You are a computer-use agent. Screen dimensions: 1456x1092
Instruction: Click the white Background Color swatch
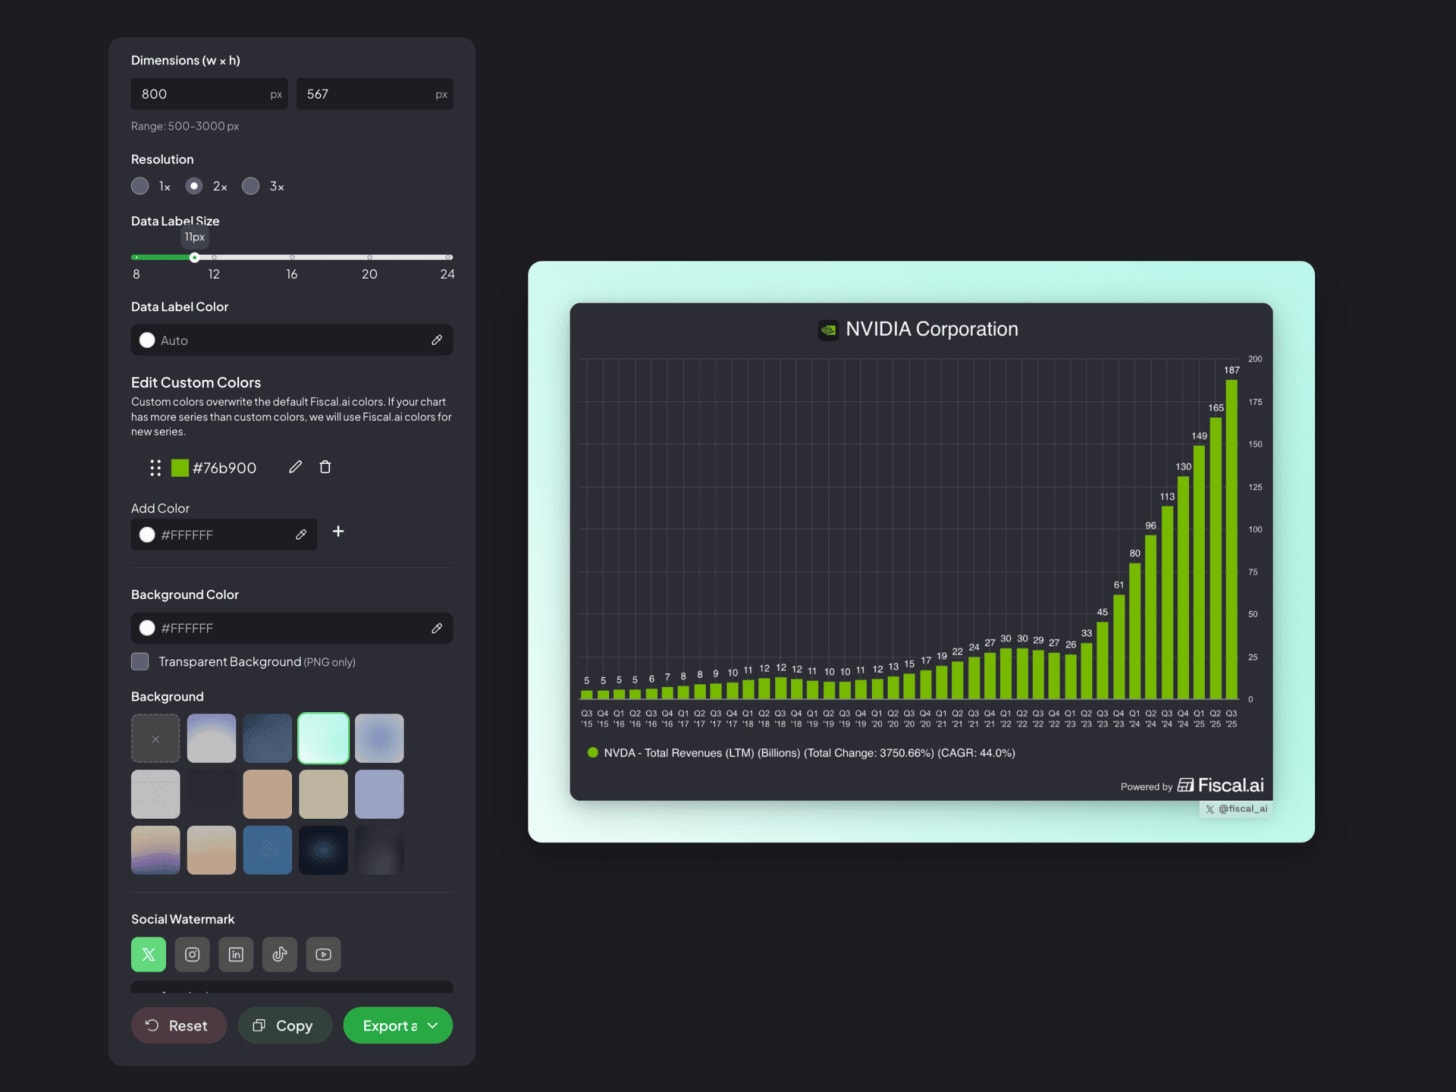click(147, 628)
